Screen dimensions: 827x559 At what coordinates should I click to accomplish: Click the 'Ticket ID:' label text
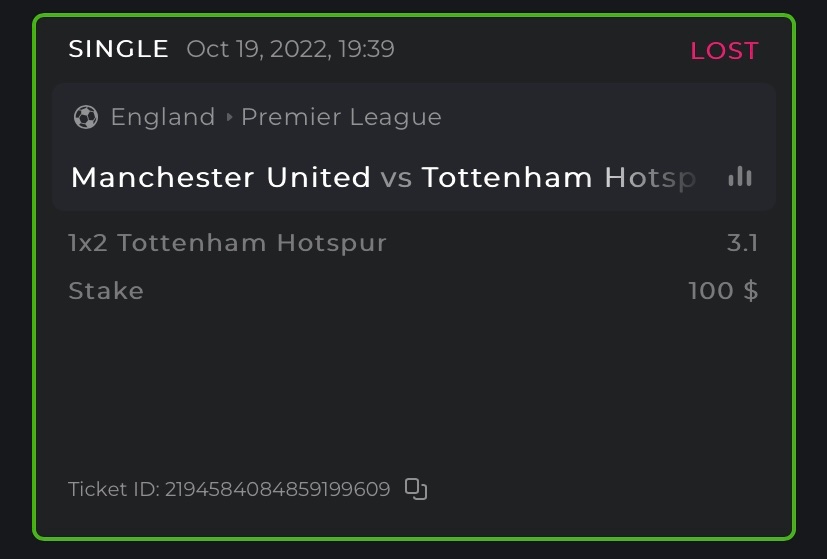(114, 489)
